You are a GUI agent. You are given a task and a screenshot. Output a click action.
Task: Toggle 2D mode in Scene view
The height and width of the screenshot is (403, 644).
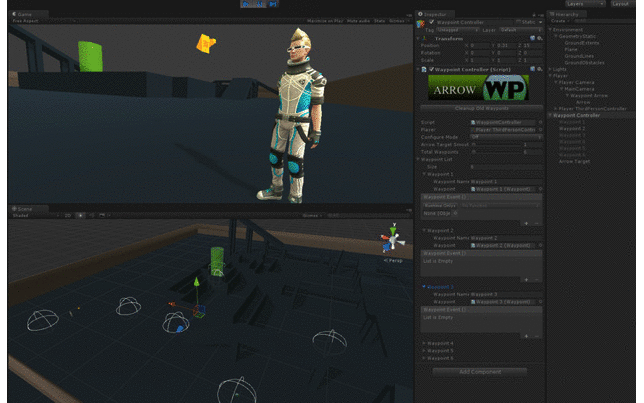pos(68,215)
